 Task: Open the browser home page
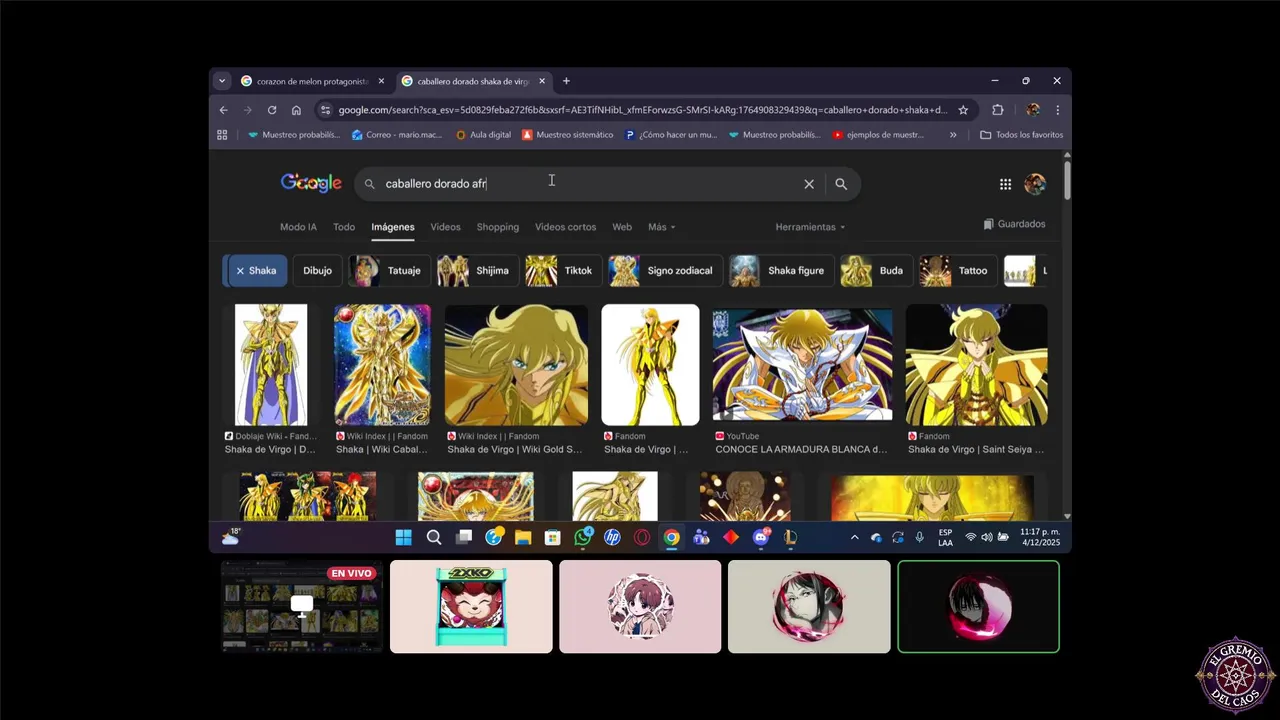296,110
